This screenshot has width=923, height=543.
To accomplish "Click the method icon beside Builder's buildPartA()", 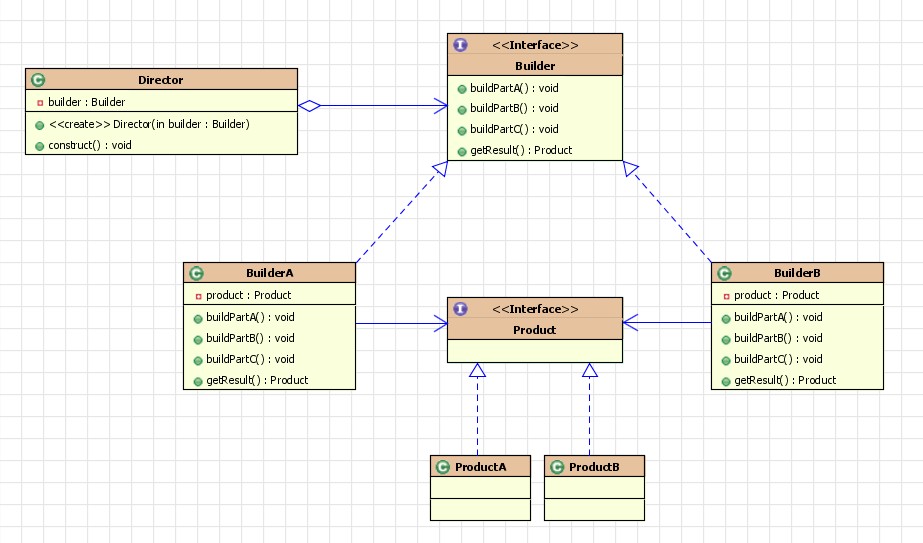I will point(462,89).
